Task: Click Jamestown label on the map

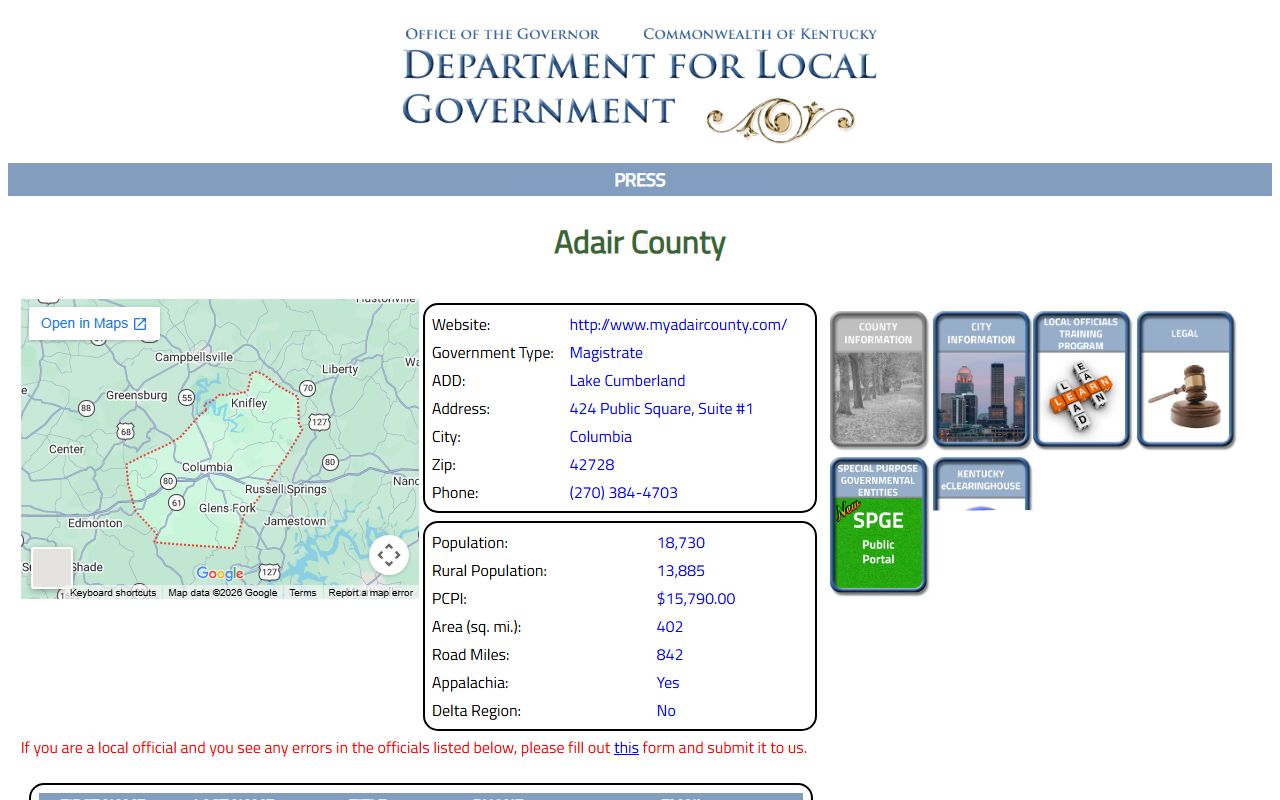Action: click(x=295, y=521)
